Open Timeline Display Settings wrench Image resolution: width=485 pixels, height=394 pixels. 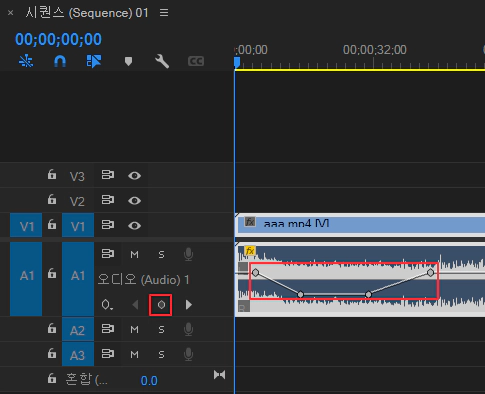[x=162, y=61]
